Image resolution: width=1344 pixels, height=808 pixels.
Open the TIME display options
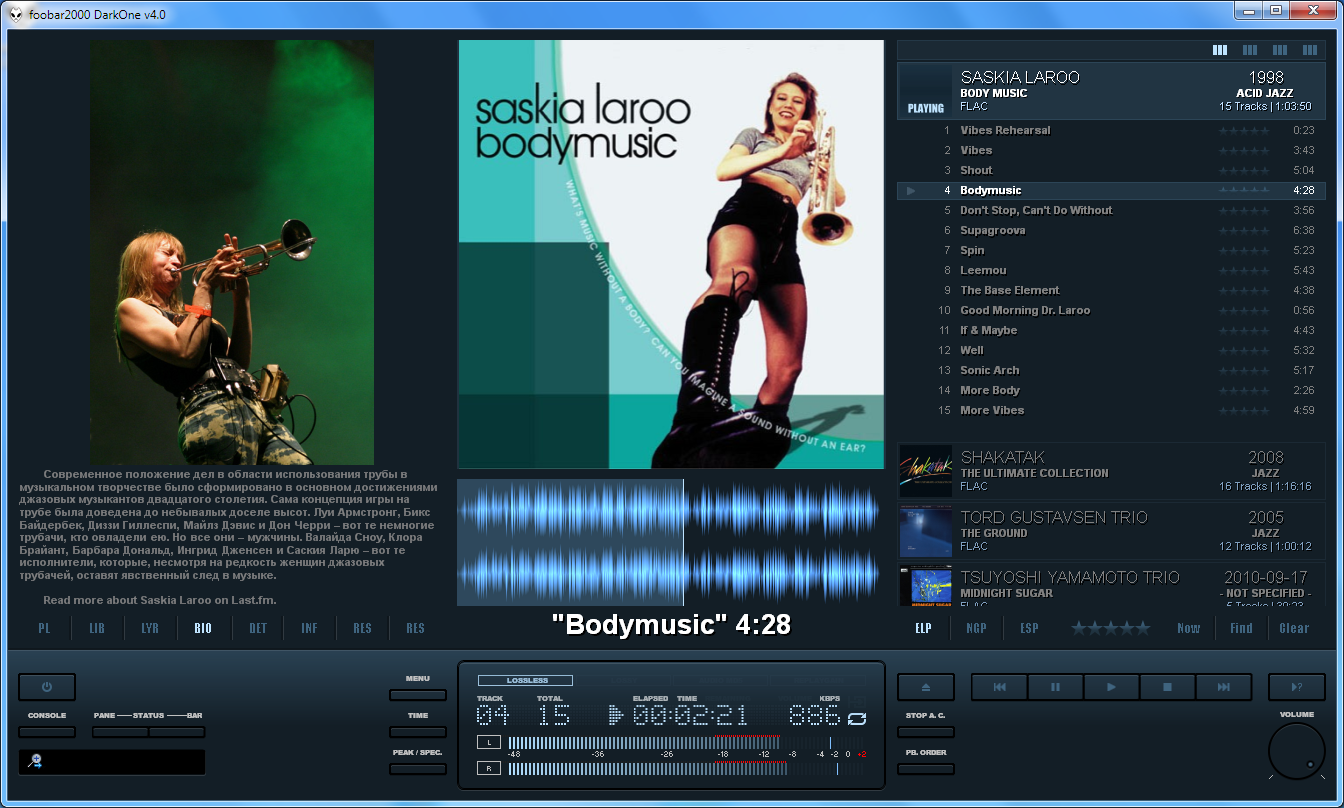(417, 731)
